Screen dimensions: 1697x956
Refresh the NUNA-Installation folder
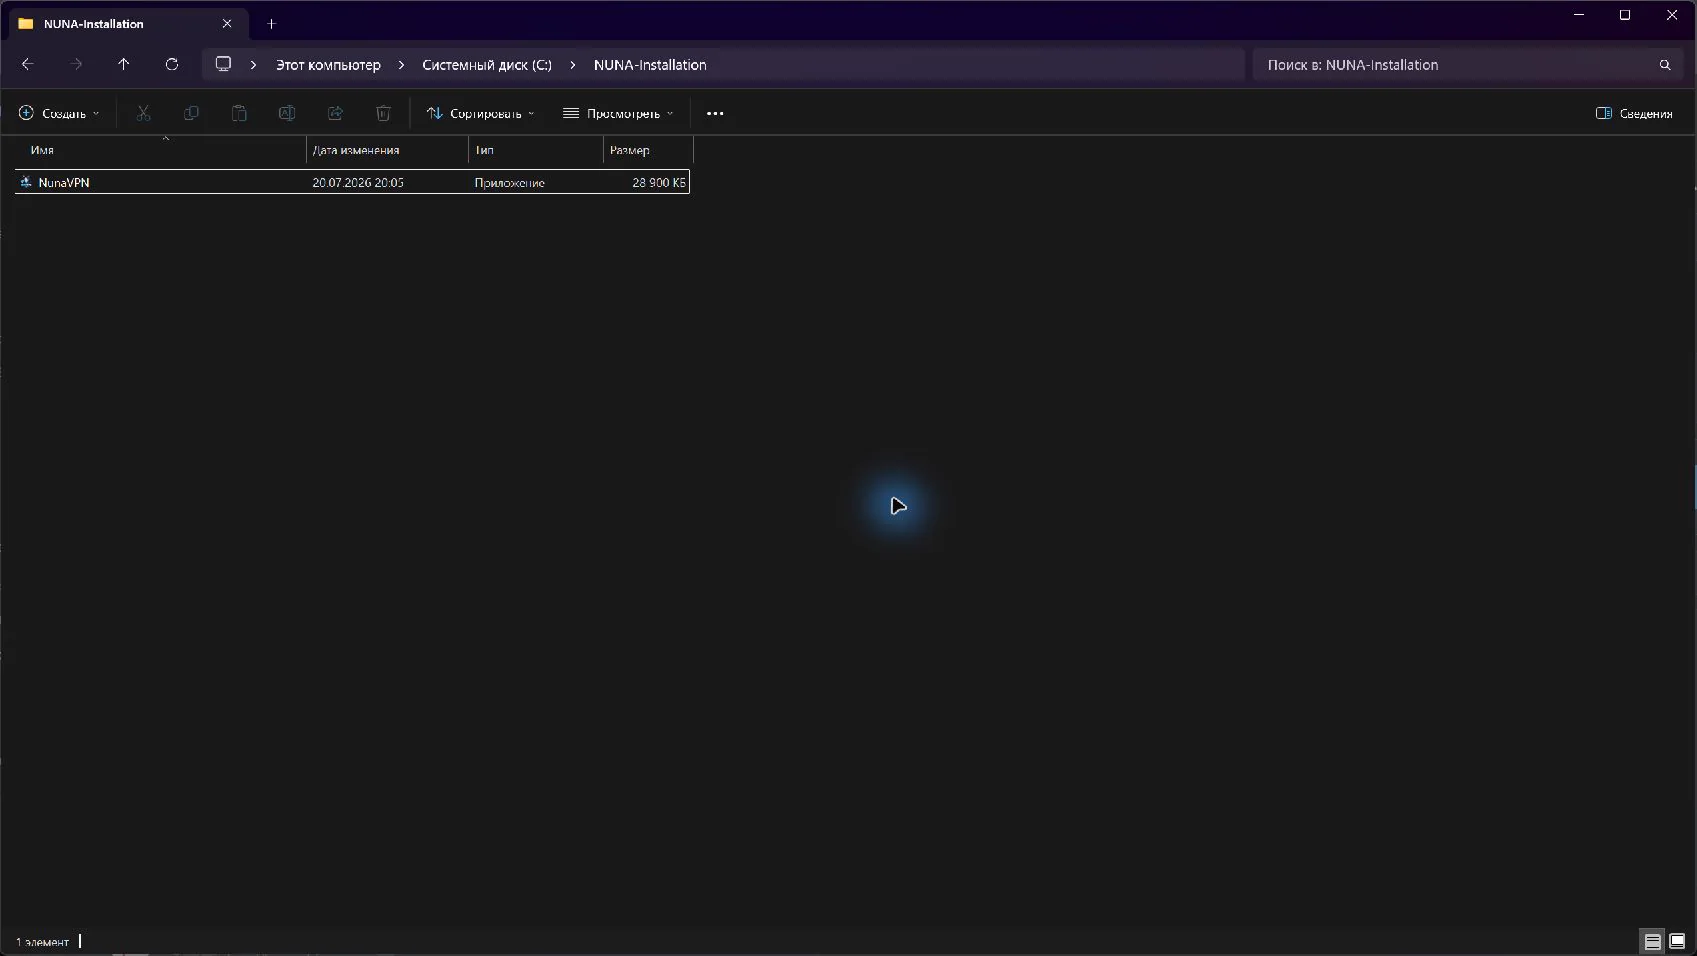[172, 64]
